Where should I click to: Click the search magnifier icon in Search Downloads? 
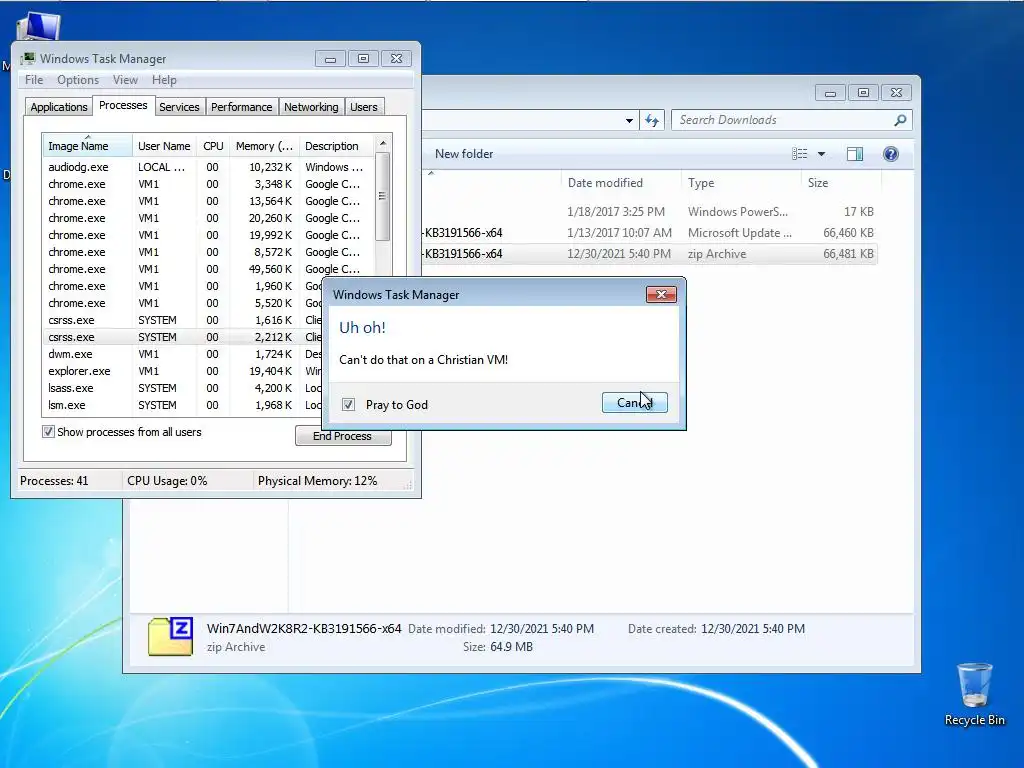click(x=900, y=120)
